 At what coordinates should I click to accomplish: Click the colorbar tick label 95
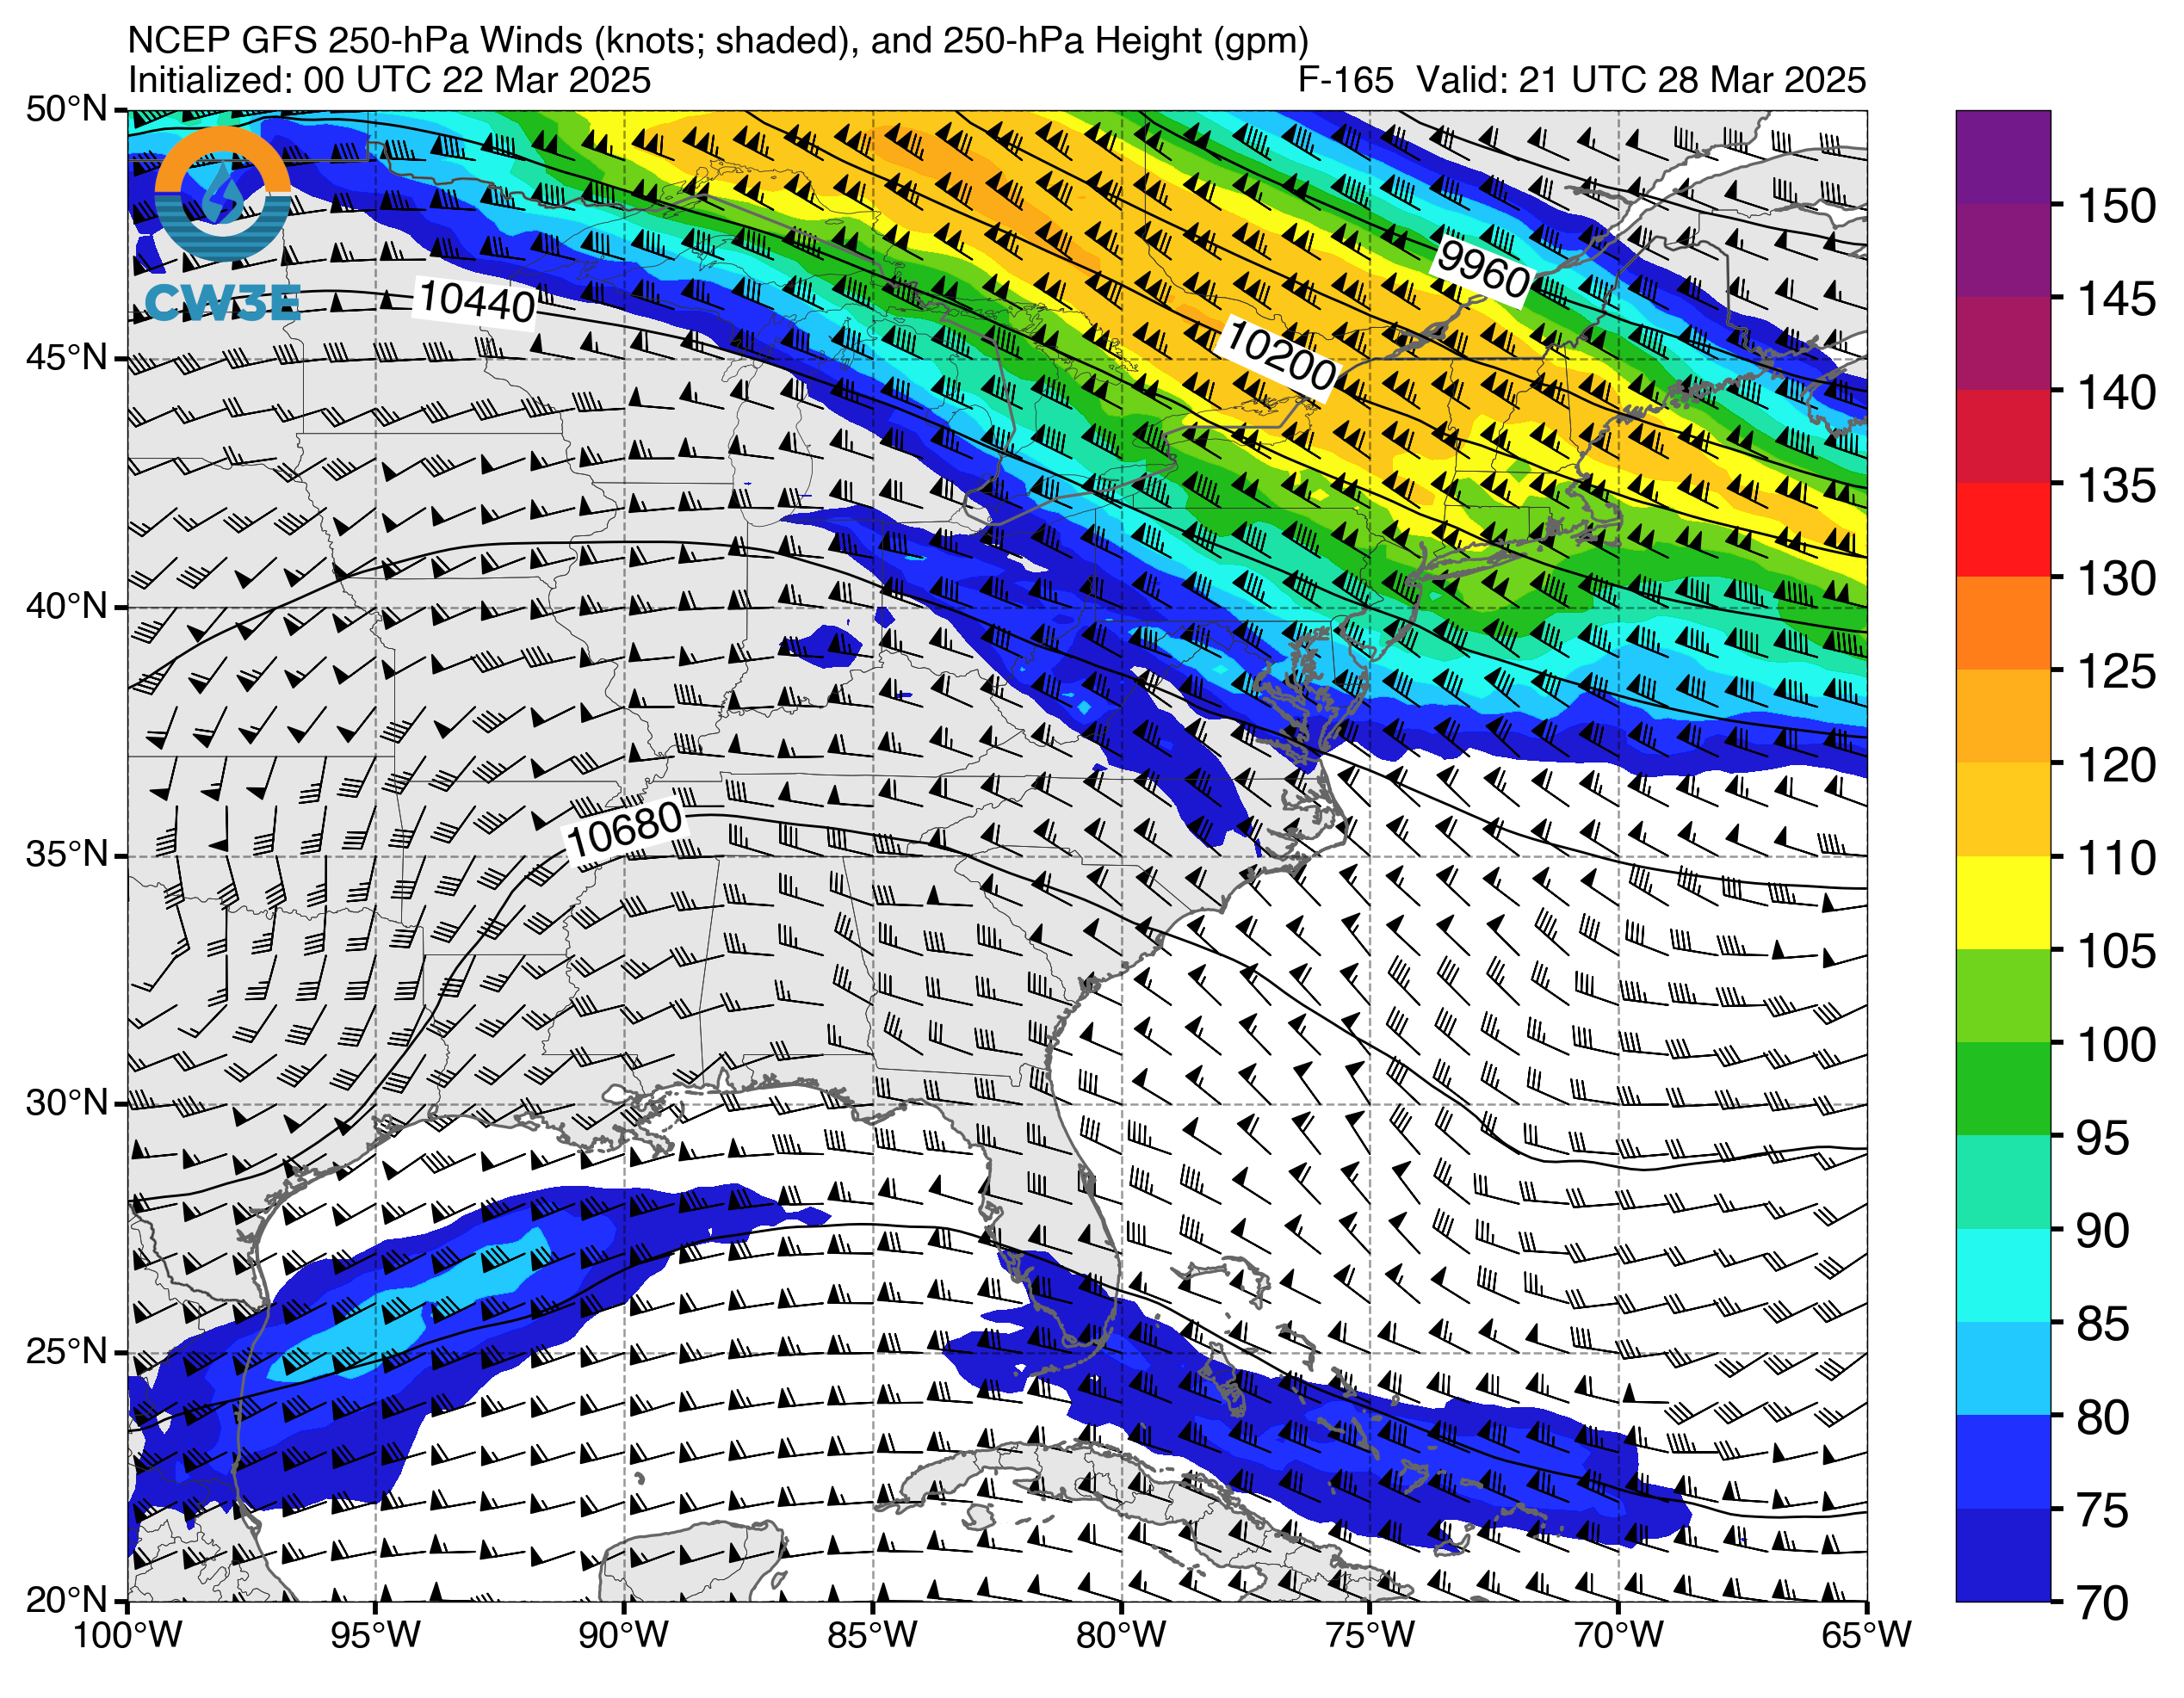2102,1137
